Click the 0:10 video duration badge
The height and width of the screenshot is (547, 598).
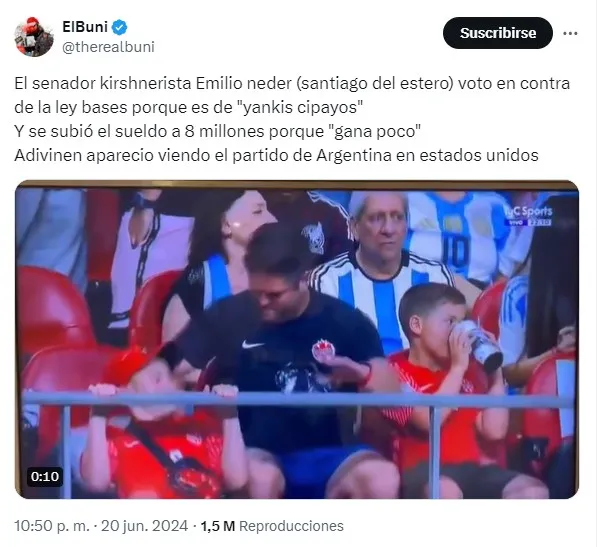[x=45, y=476]
